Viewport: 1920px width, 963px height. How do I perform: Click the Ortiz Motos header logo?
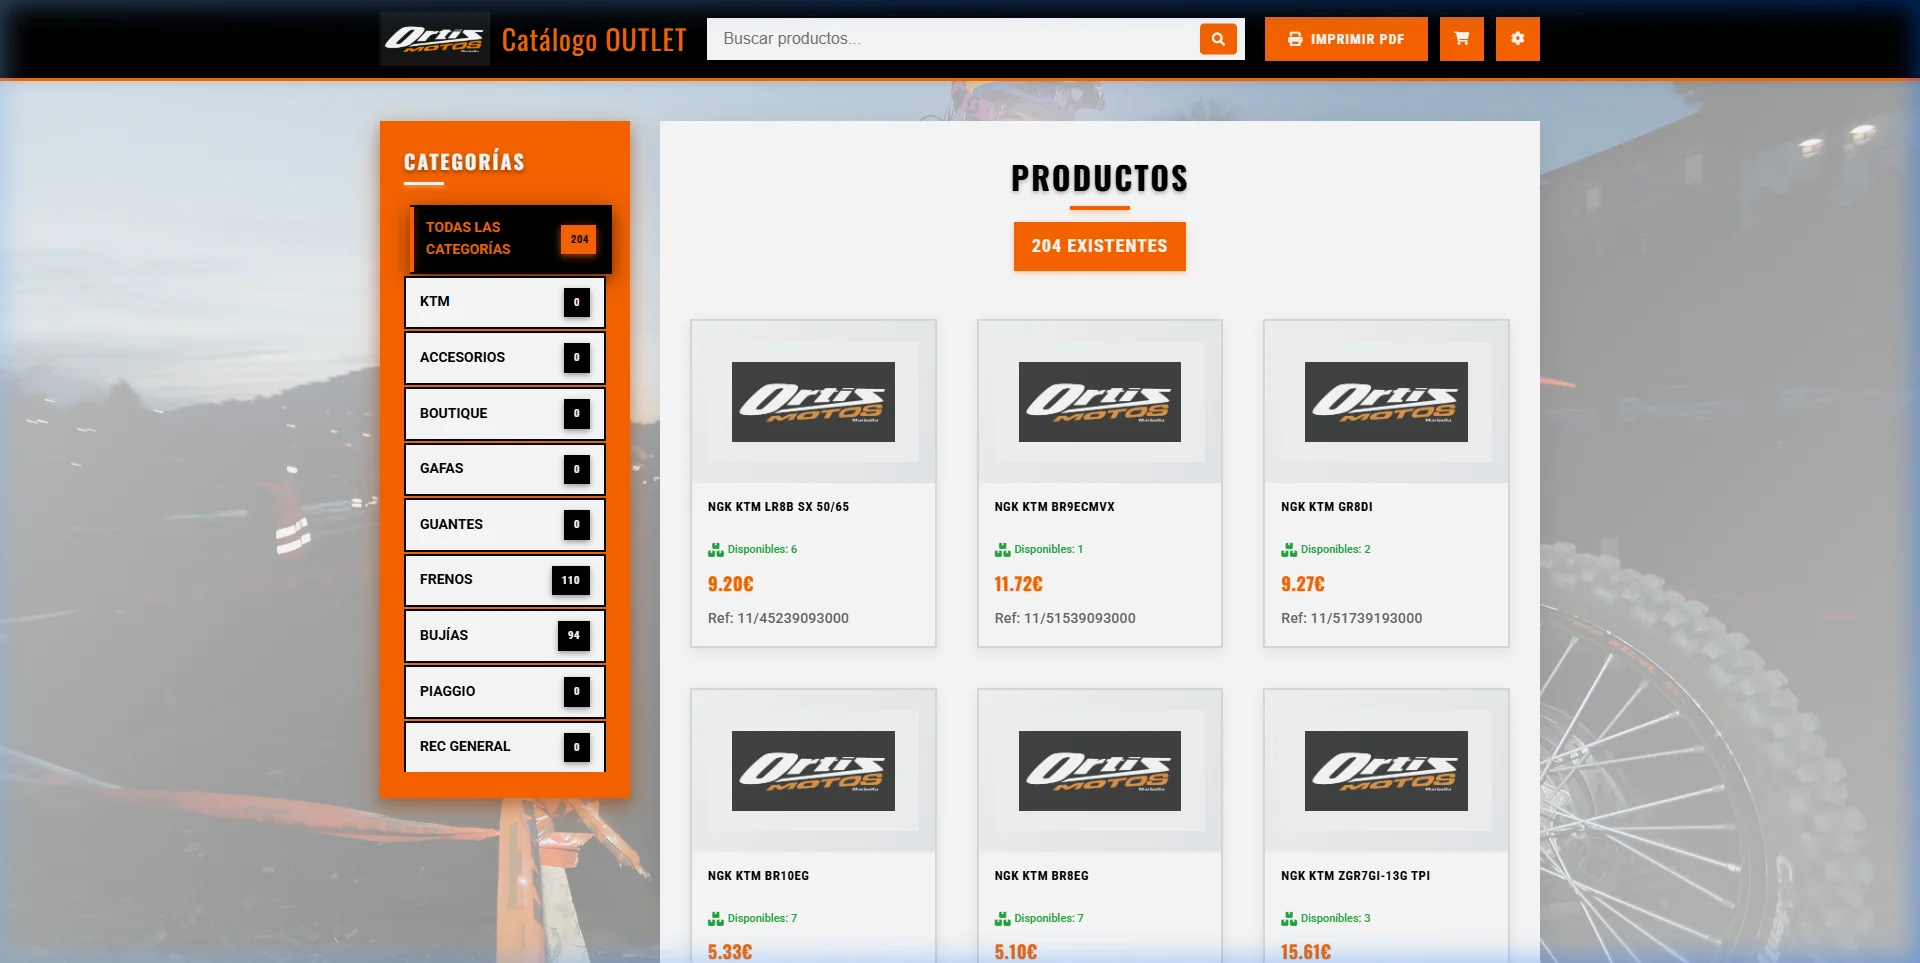pyautogui.click(x=435, y=39)
